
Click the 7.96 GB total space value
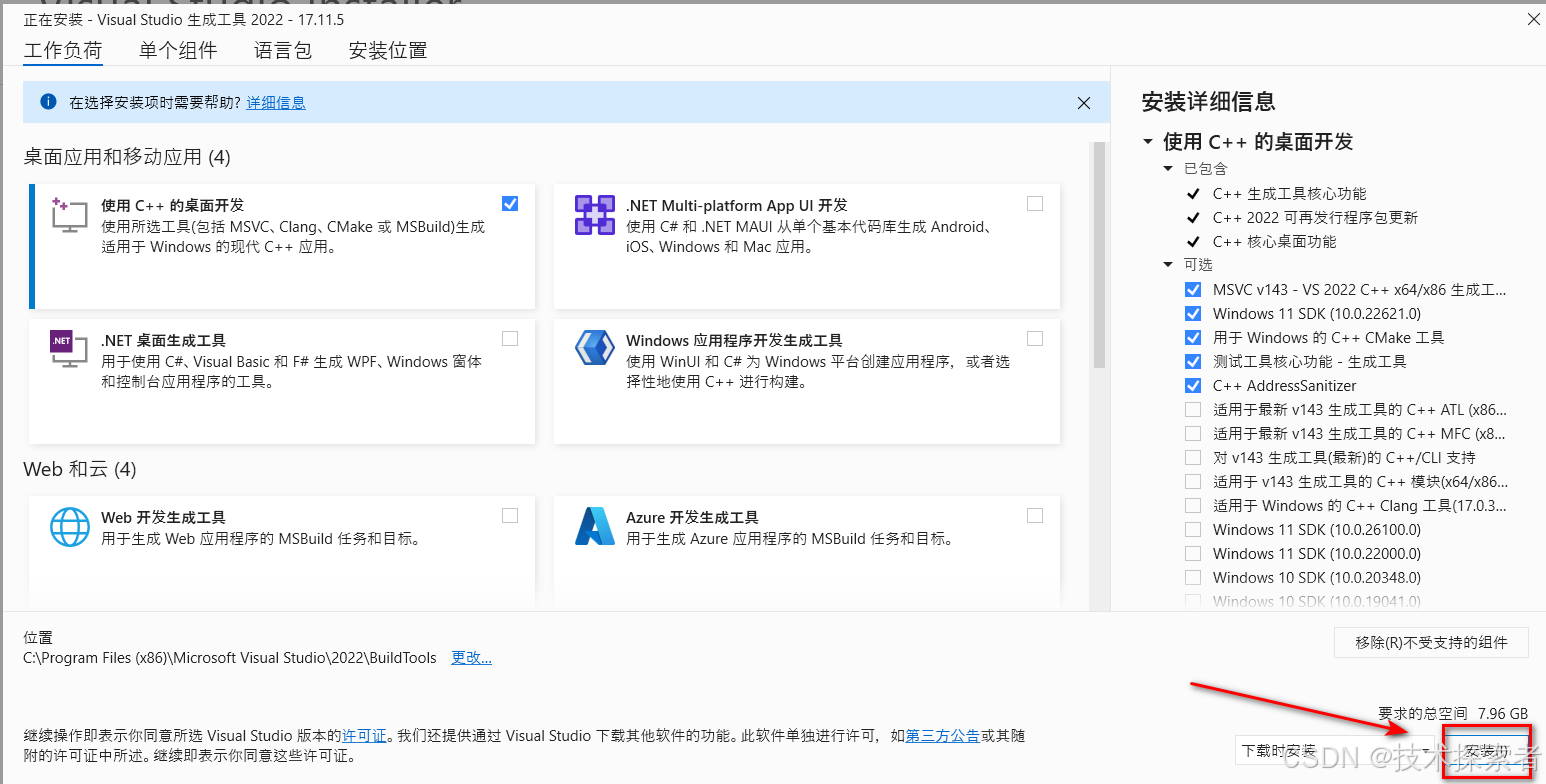coord(1503,713)
